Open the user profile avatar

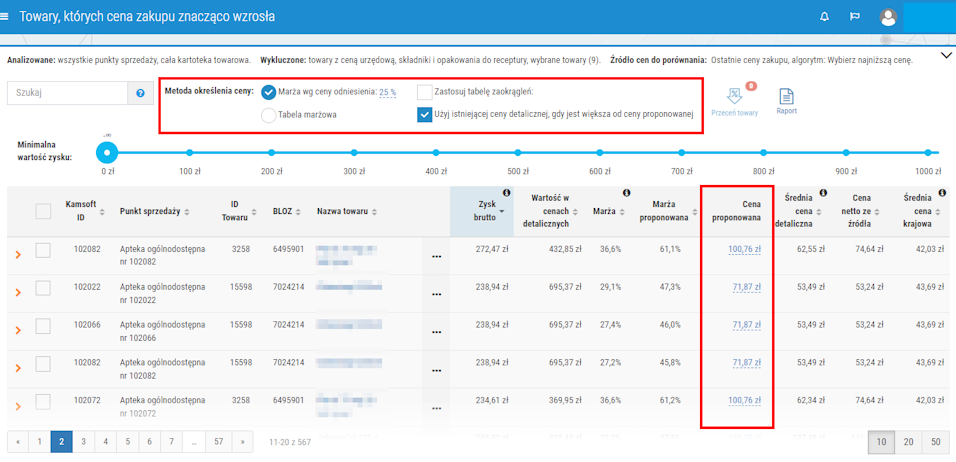point(887,17)
